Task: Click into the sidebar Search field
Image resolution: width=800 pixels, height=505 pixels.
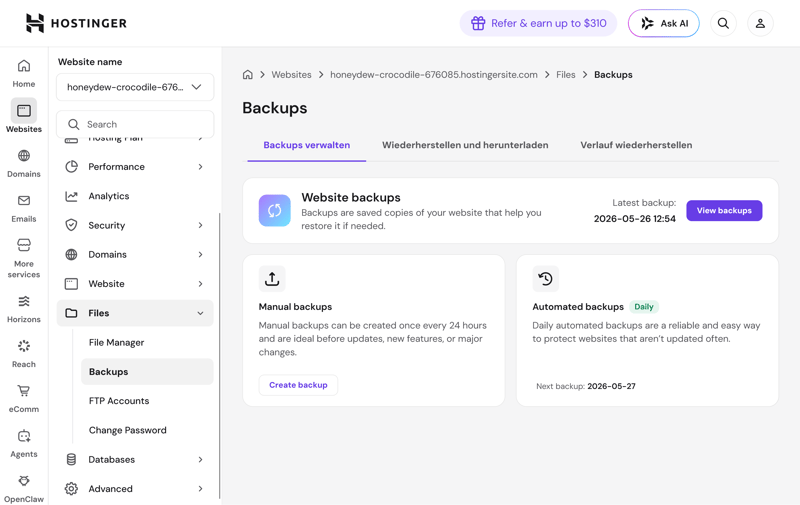Action: (x=135, y=124)
